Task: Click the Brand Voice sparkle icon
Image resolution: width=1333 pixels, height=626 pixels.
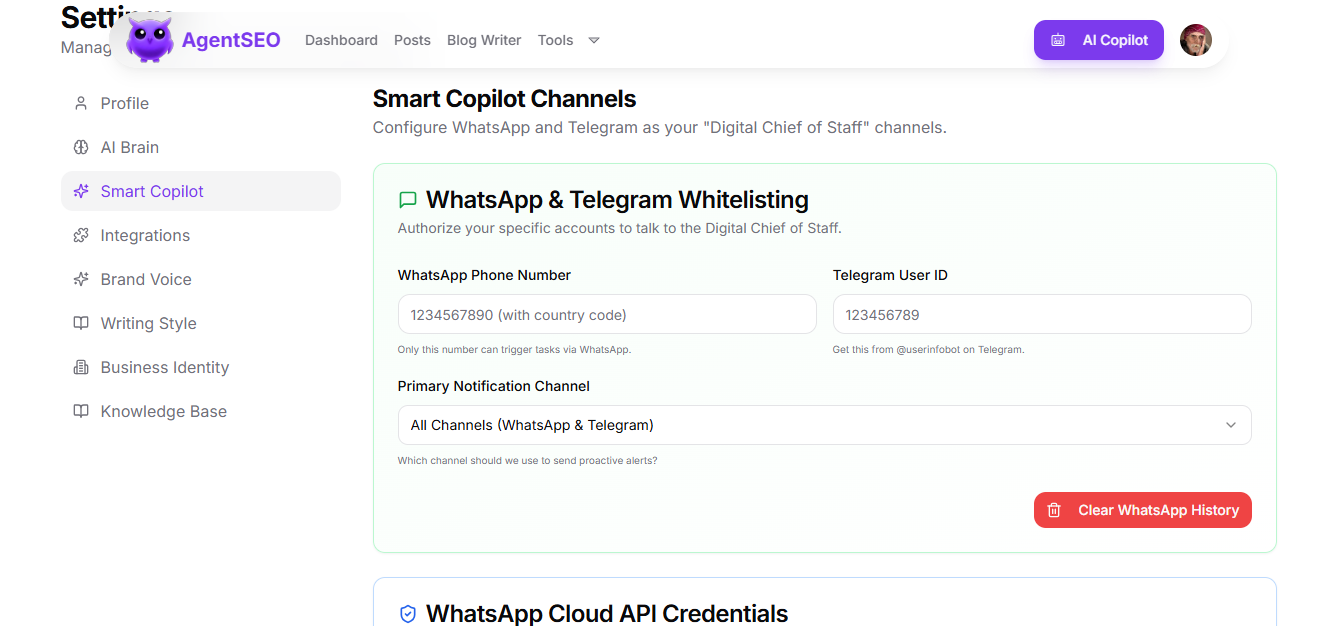Action: coord(81,279)
